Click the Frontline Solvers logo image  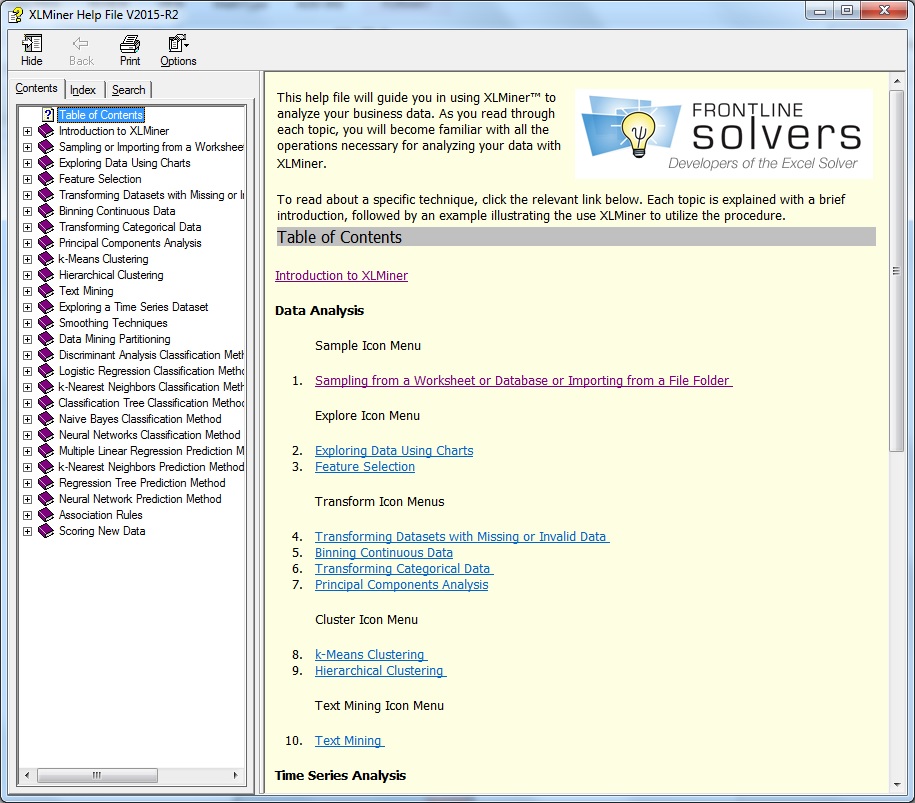click(723, 133)
